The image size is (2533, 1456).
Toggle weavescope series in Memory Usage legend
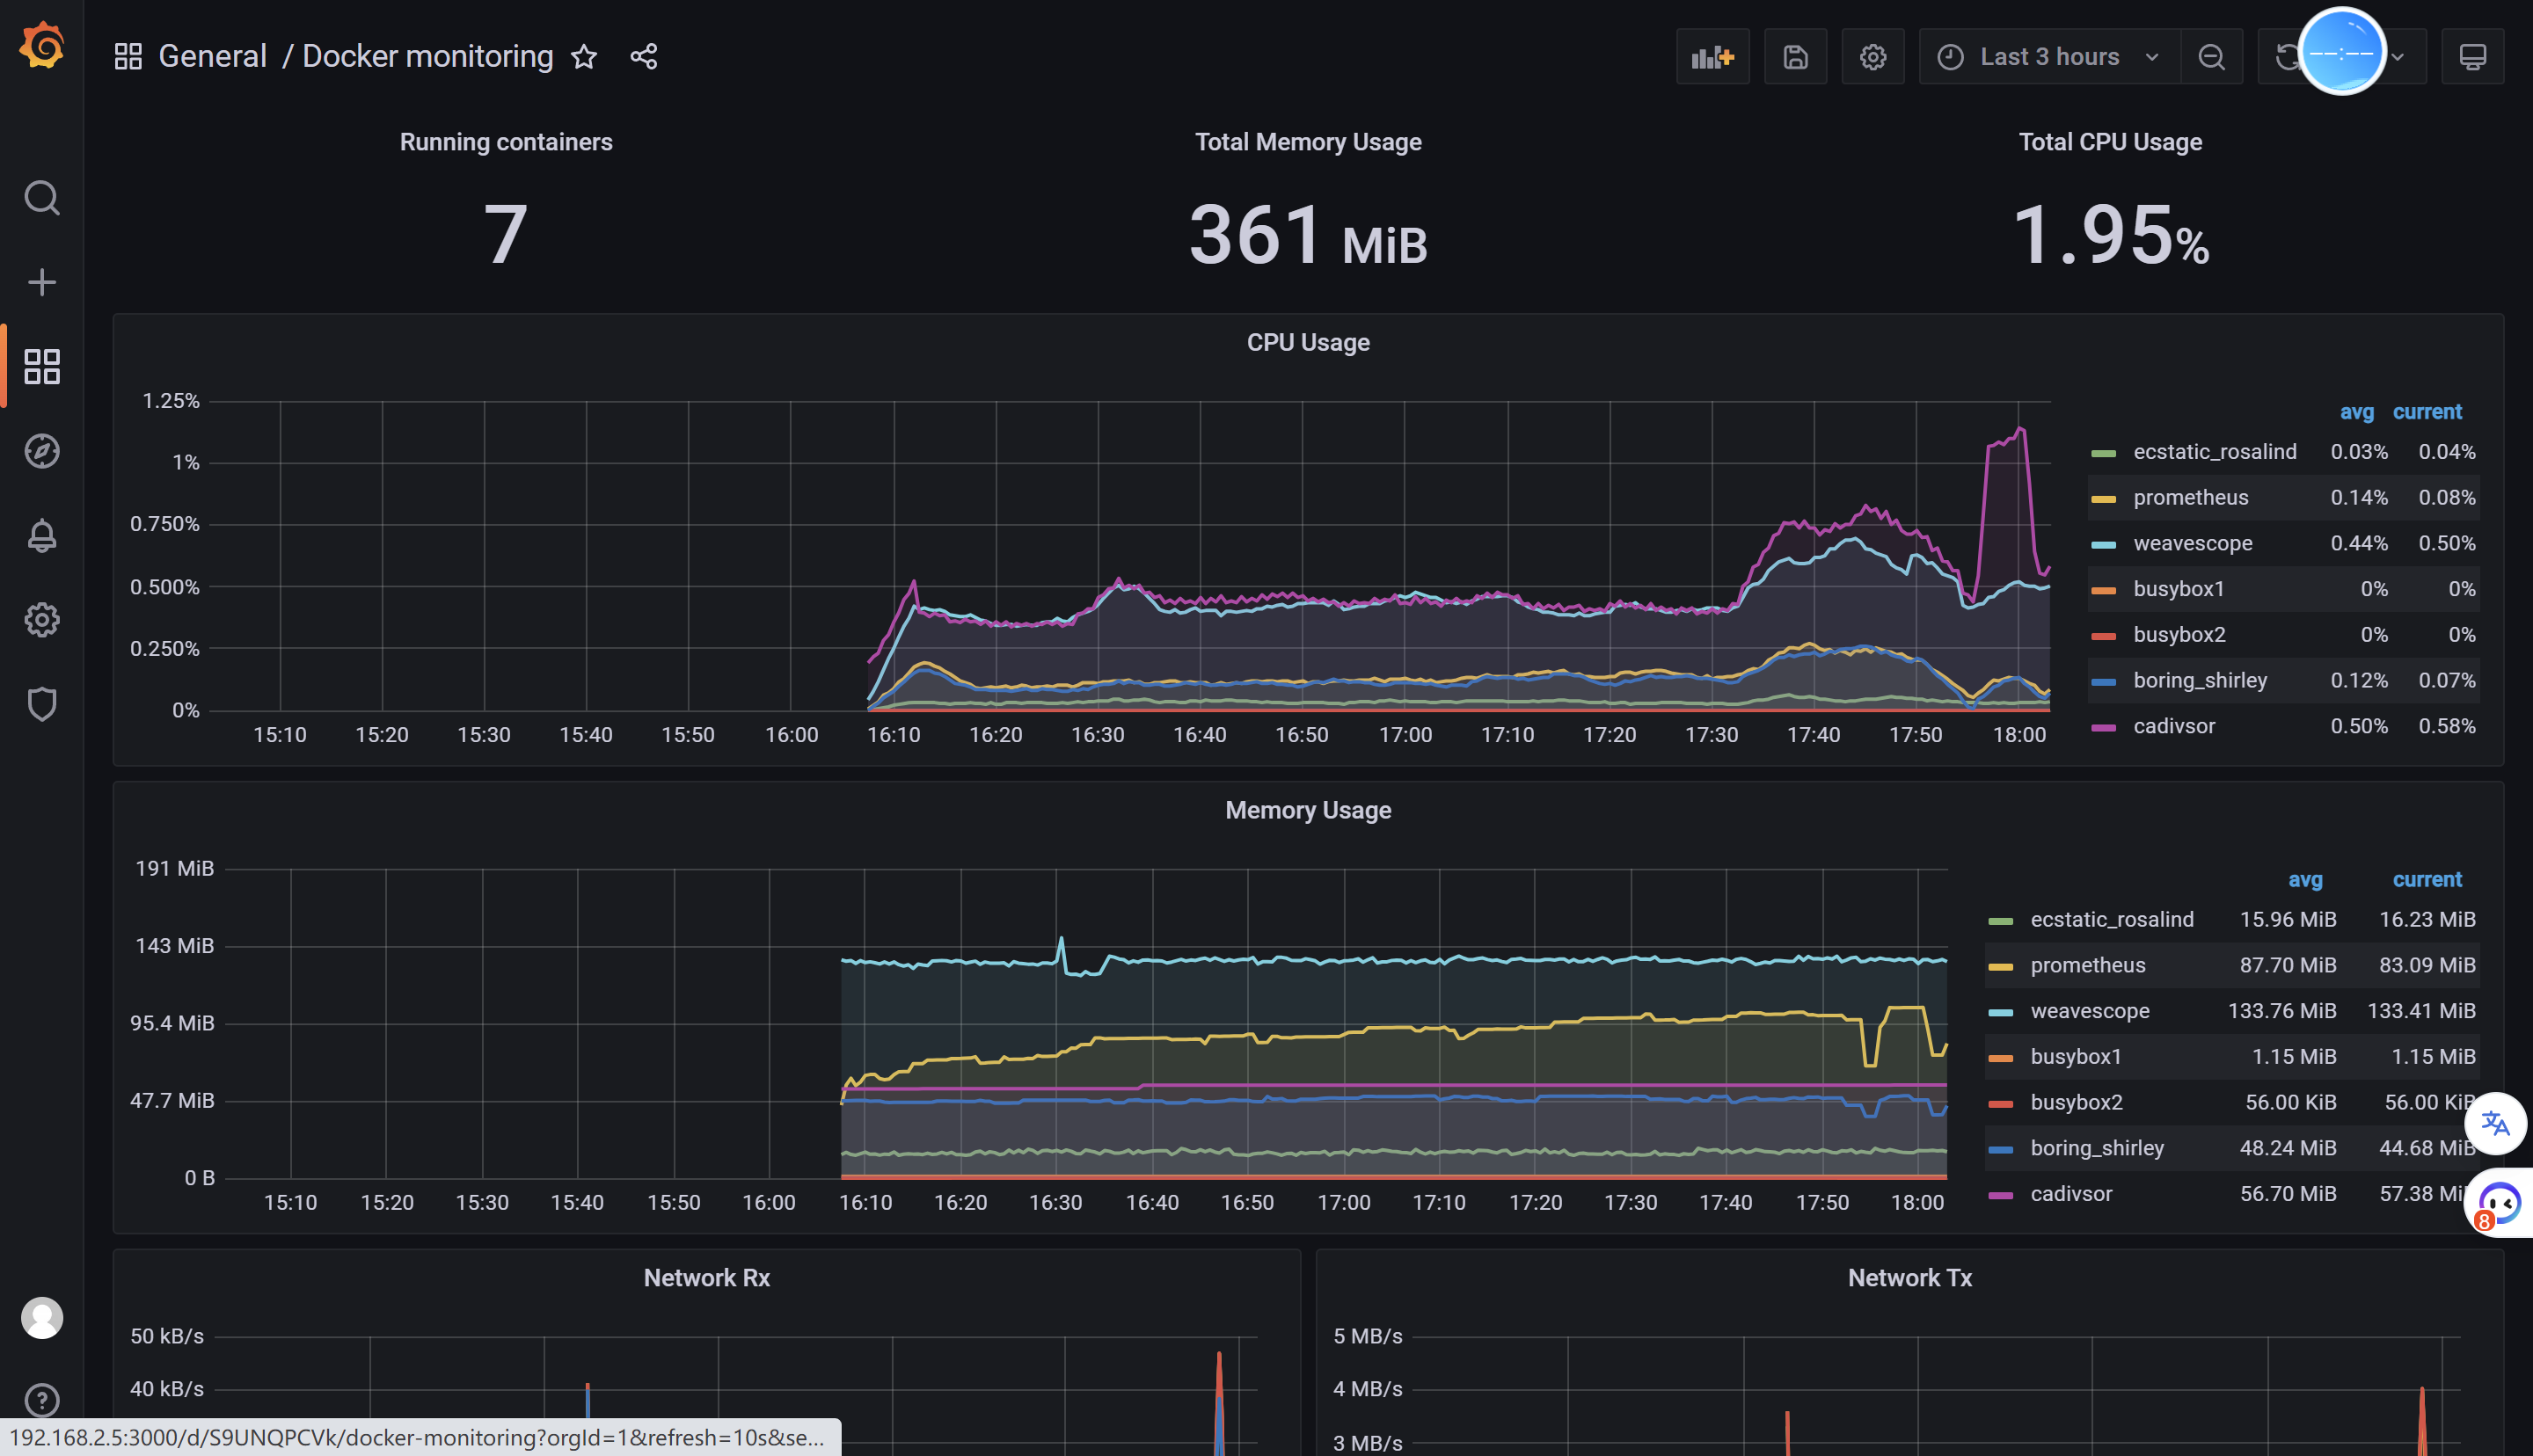click(x=2090, y=1011)
